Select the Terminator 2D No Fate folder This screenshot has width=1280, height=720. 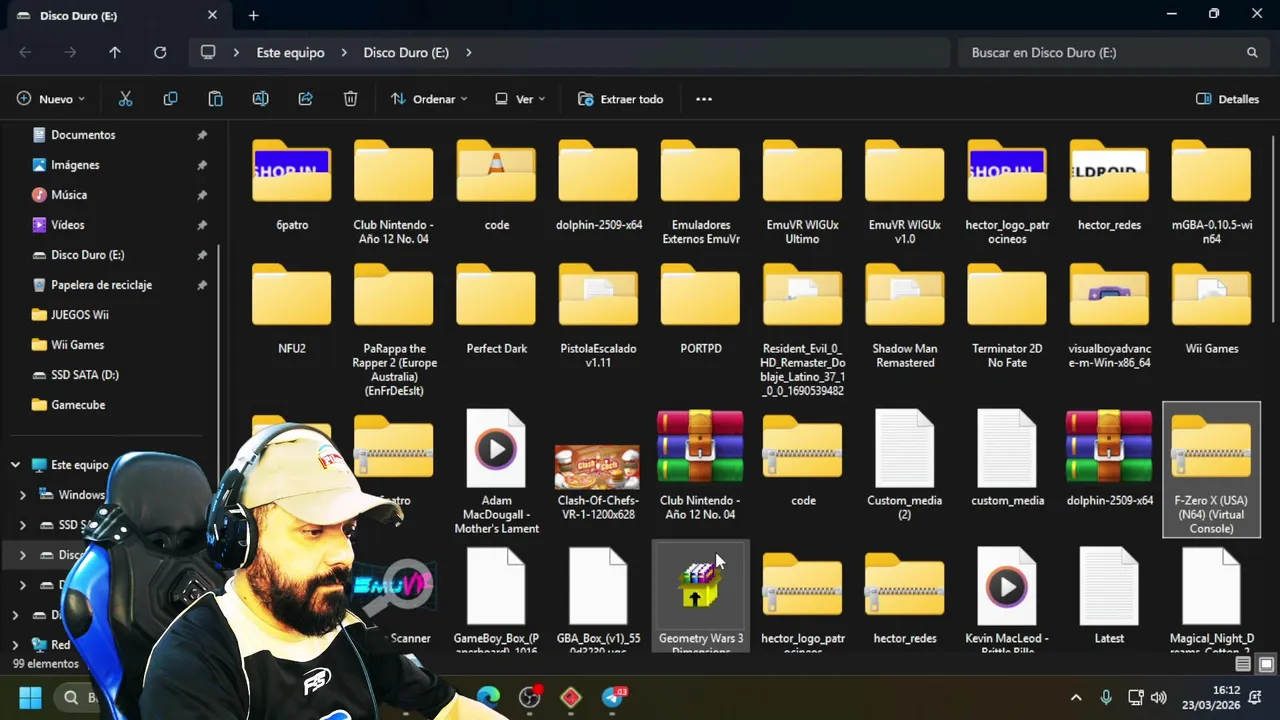1007,316
